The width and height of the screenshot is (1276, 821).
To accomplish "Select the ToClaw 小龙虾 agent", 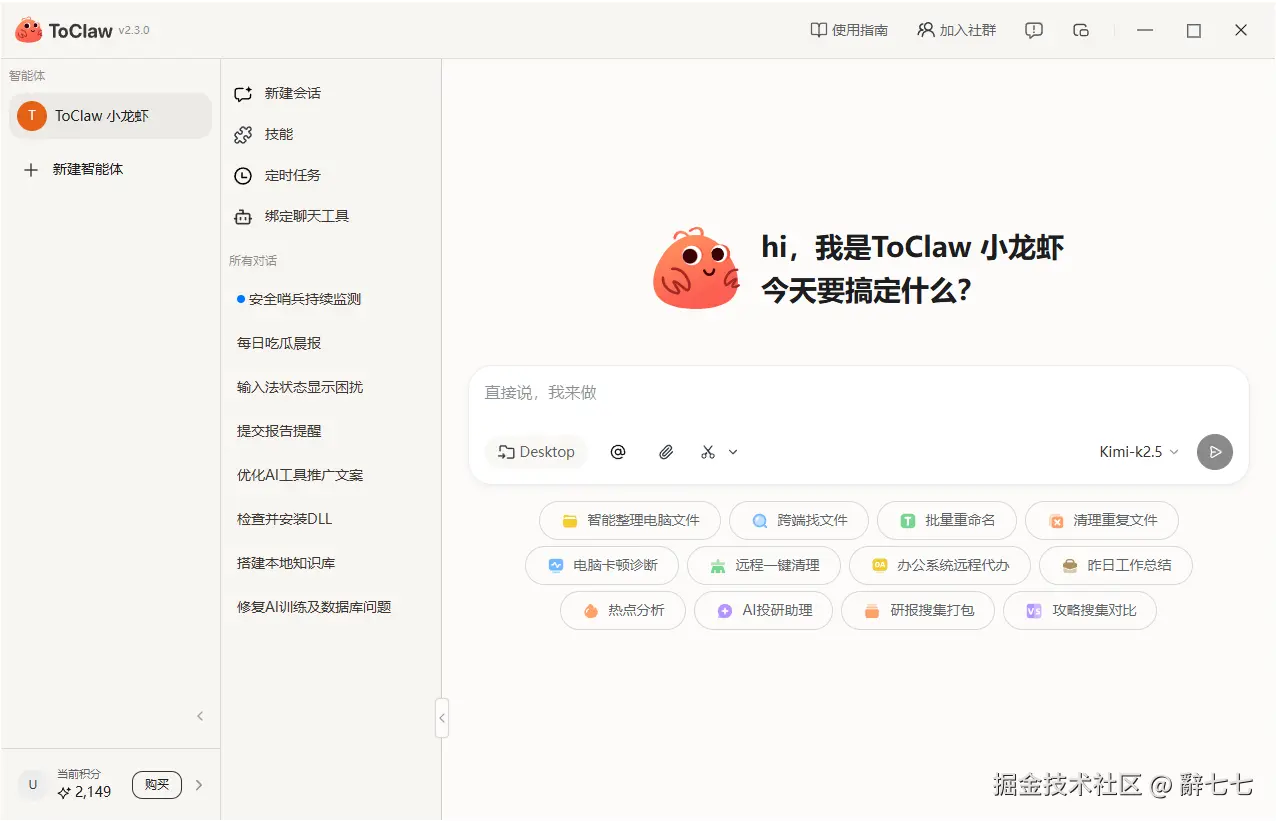I will 110,116.
